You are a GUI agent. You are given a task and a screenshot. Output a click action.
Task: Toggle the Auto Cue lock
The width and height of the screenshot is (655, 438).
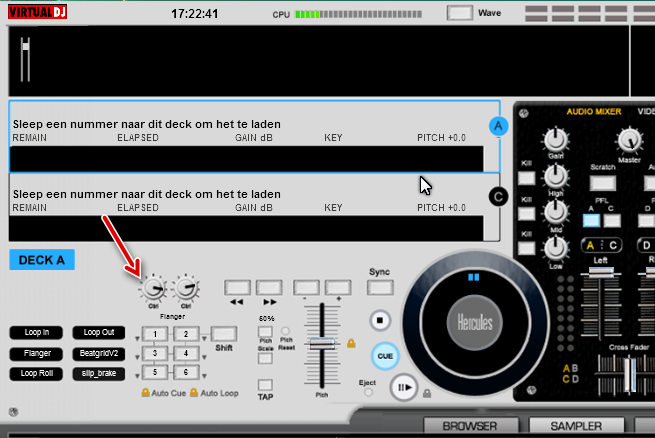click(x=145, y=392)
